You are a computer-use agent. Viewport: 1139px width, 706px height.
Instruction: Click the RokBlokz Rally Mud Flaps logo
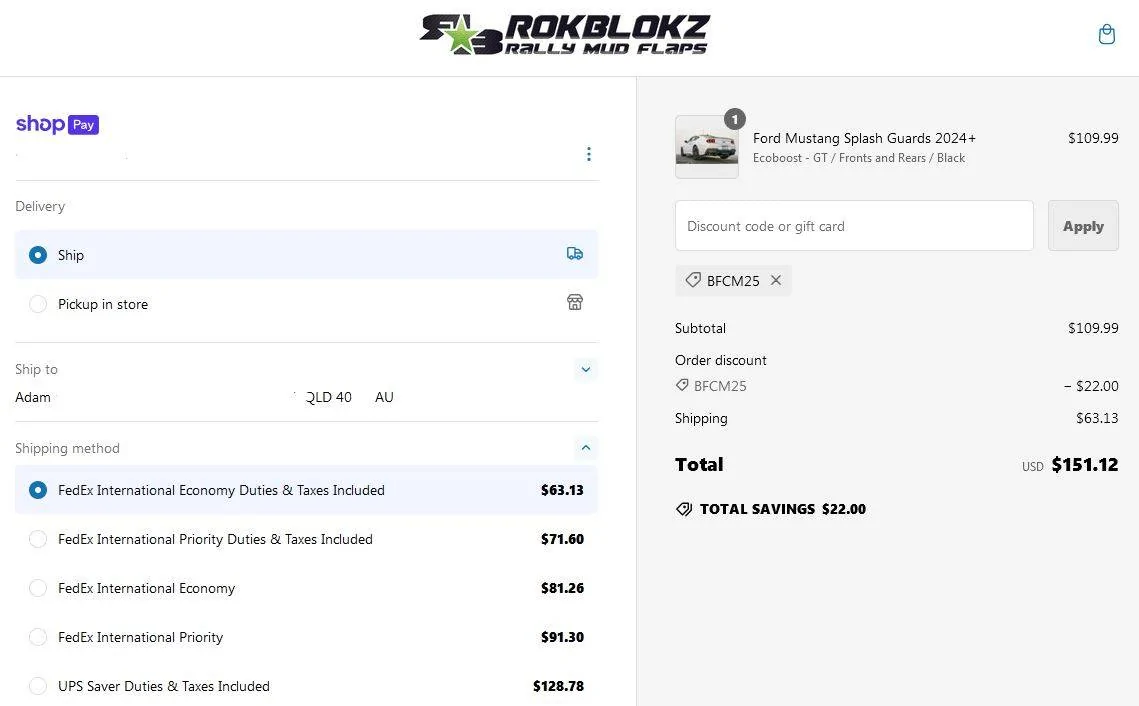click(564, 35)
